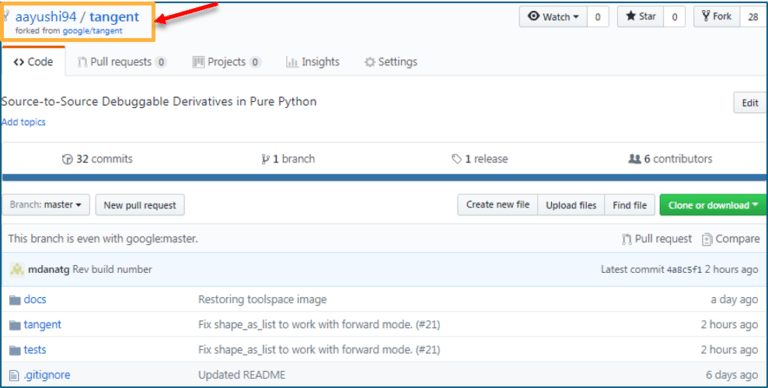Open the tangent row's Fix shape_as_list commit

pyautogui.click(x=319, y=324)
